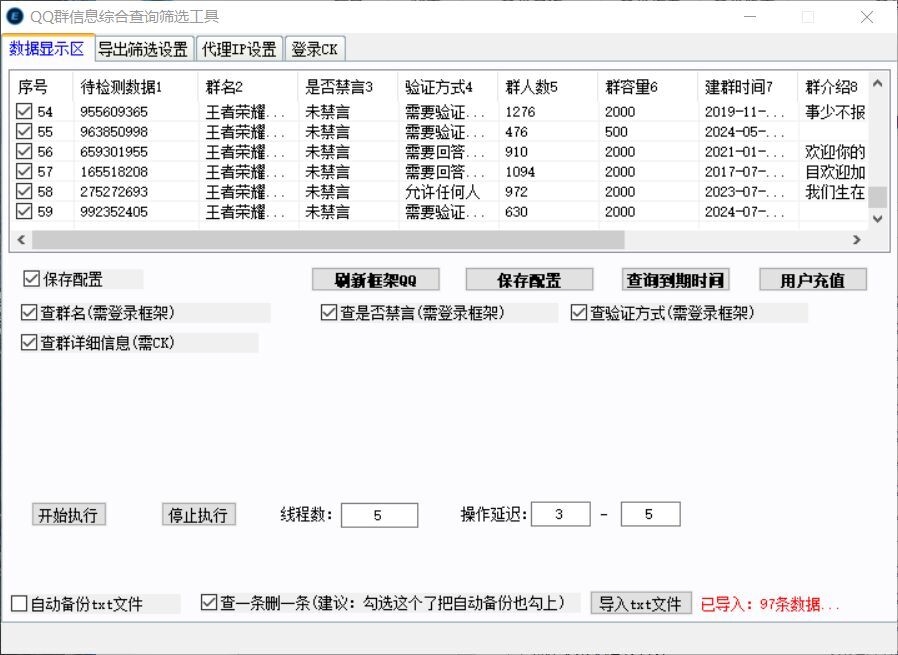
Task: Select cell 955609365
Action: 114,111
